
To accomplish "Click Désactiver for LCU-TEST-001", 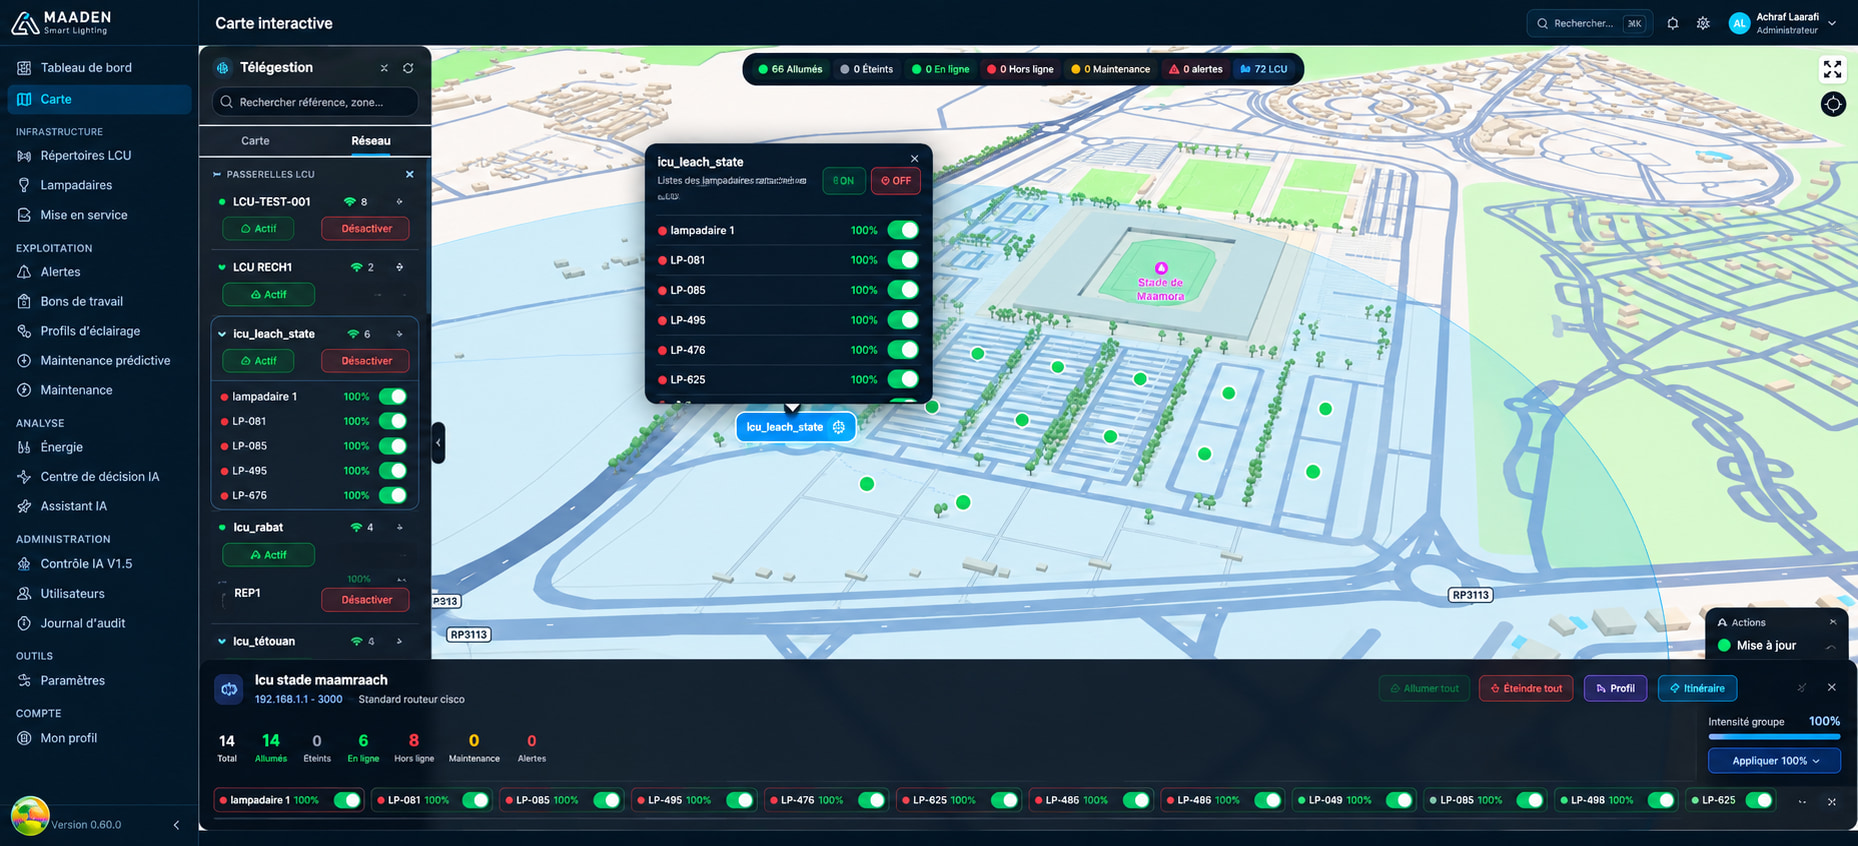I will [365, 229].
